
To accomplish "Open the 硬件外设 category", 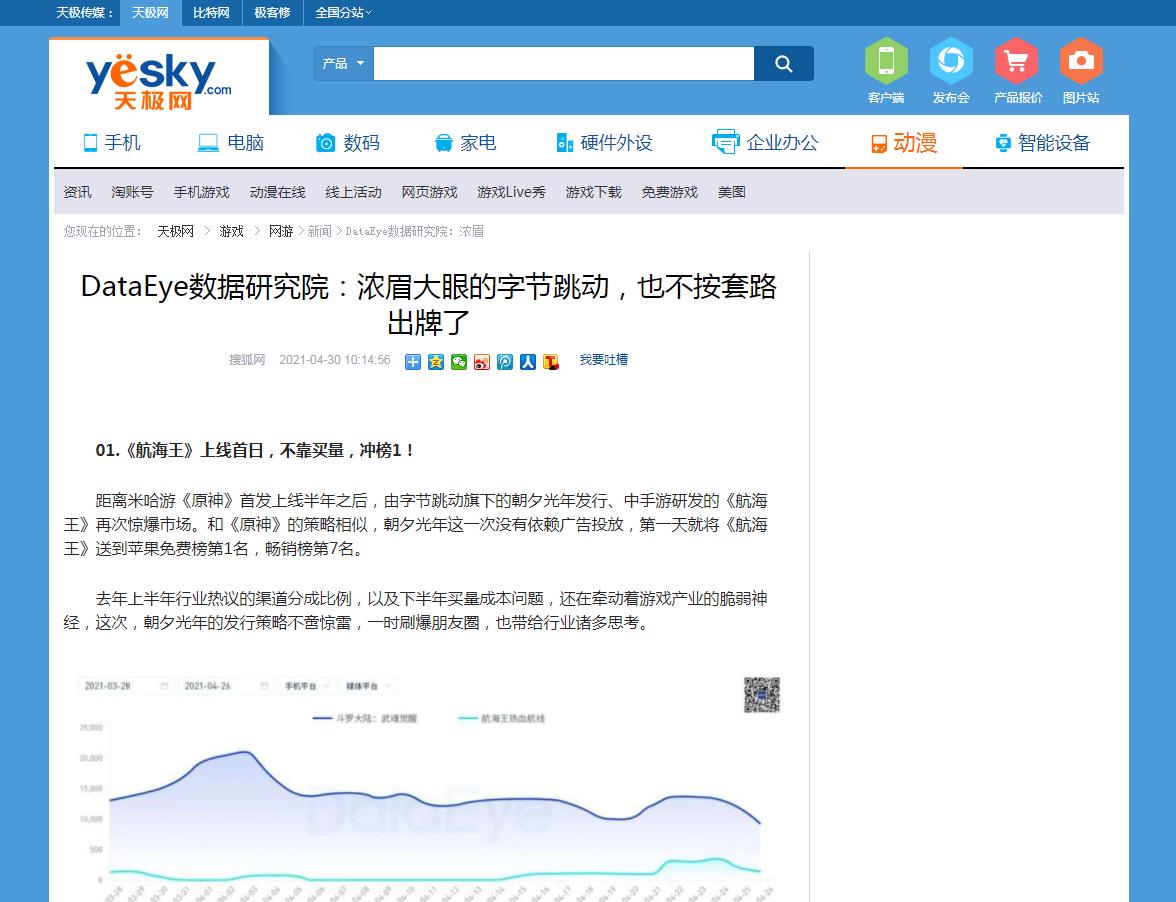I will [x=604, y=142].
